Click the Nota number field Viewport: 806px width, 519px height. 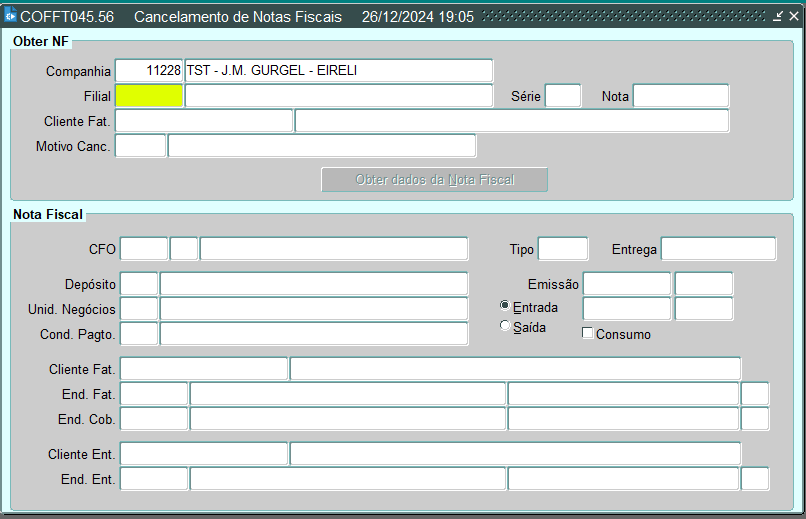(681, 96)
